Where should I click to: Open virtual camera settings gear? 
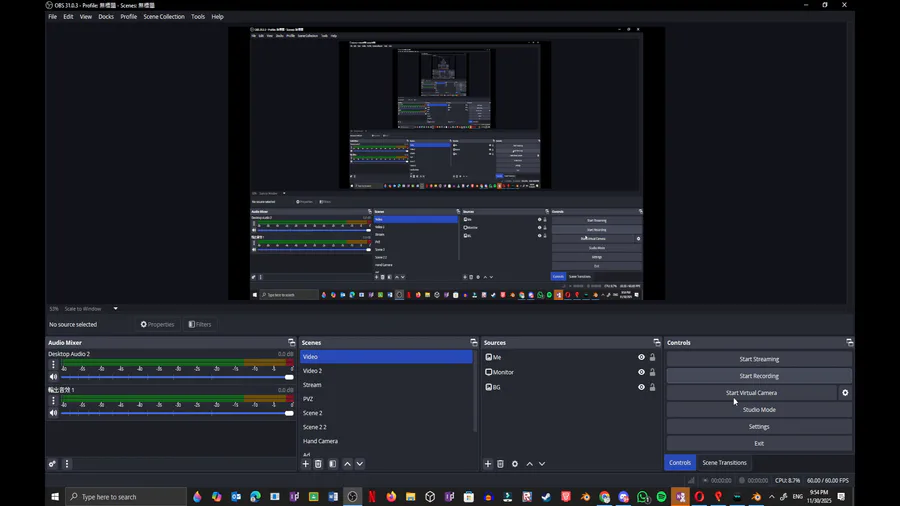tap(845, 393)
